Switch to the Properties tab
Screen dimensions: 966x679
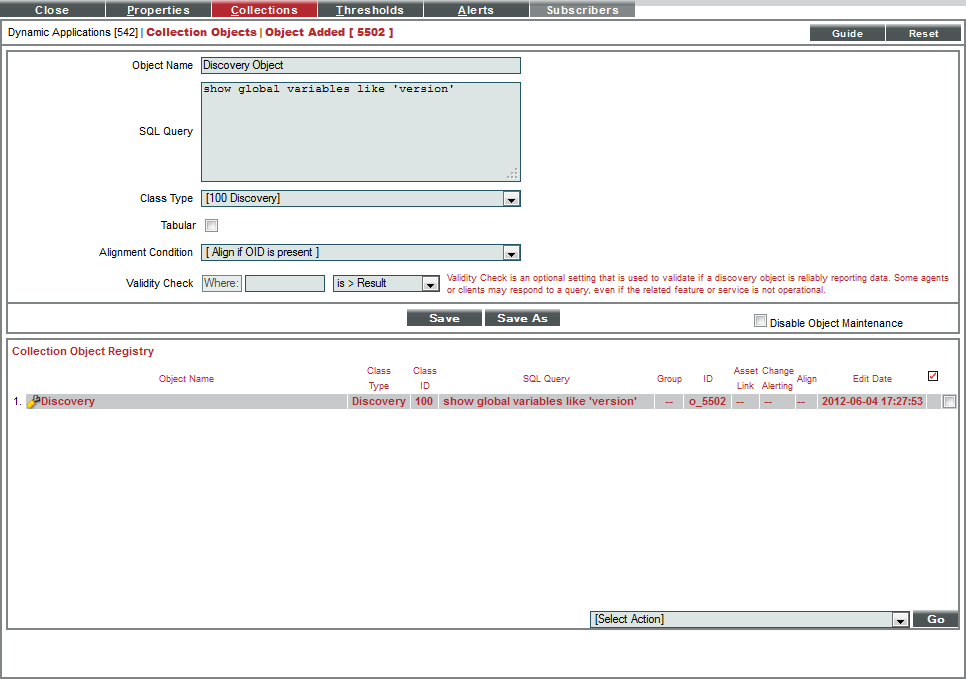point(158,9)
